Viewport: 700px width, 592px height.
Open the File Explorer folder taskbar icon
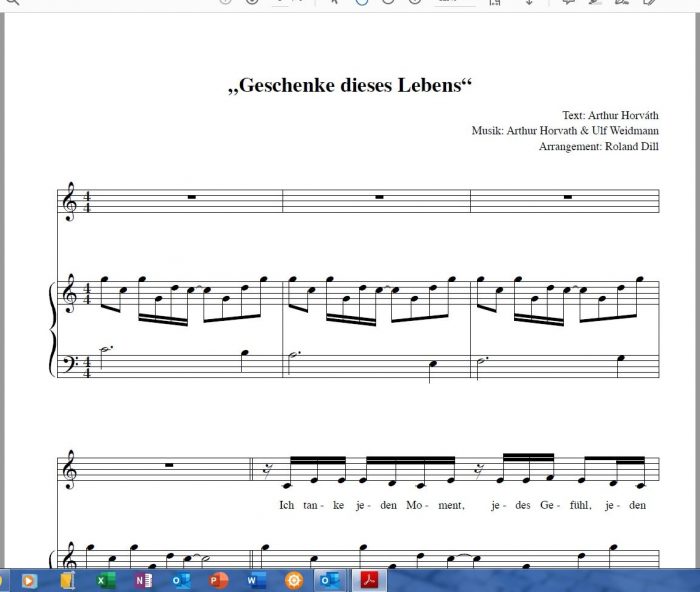[x=67, y=580]
